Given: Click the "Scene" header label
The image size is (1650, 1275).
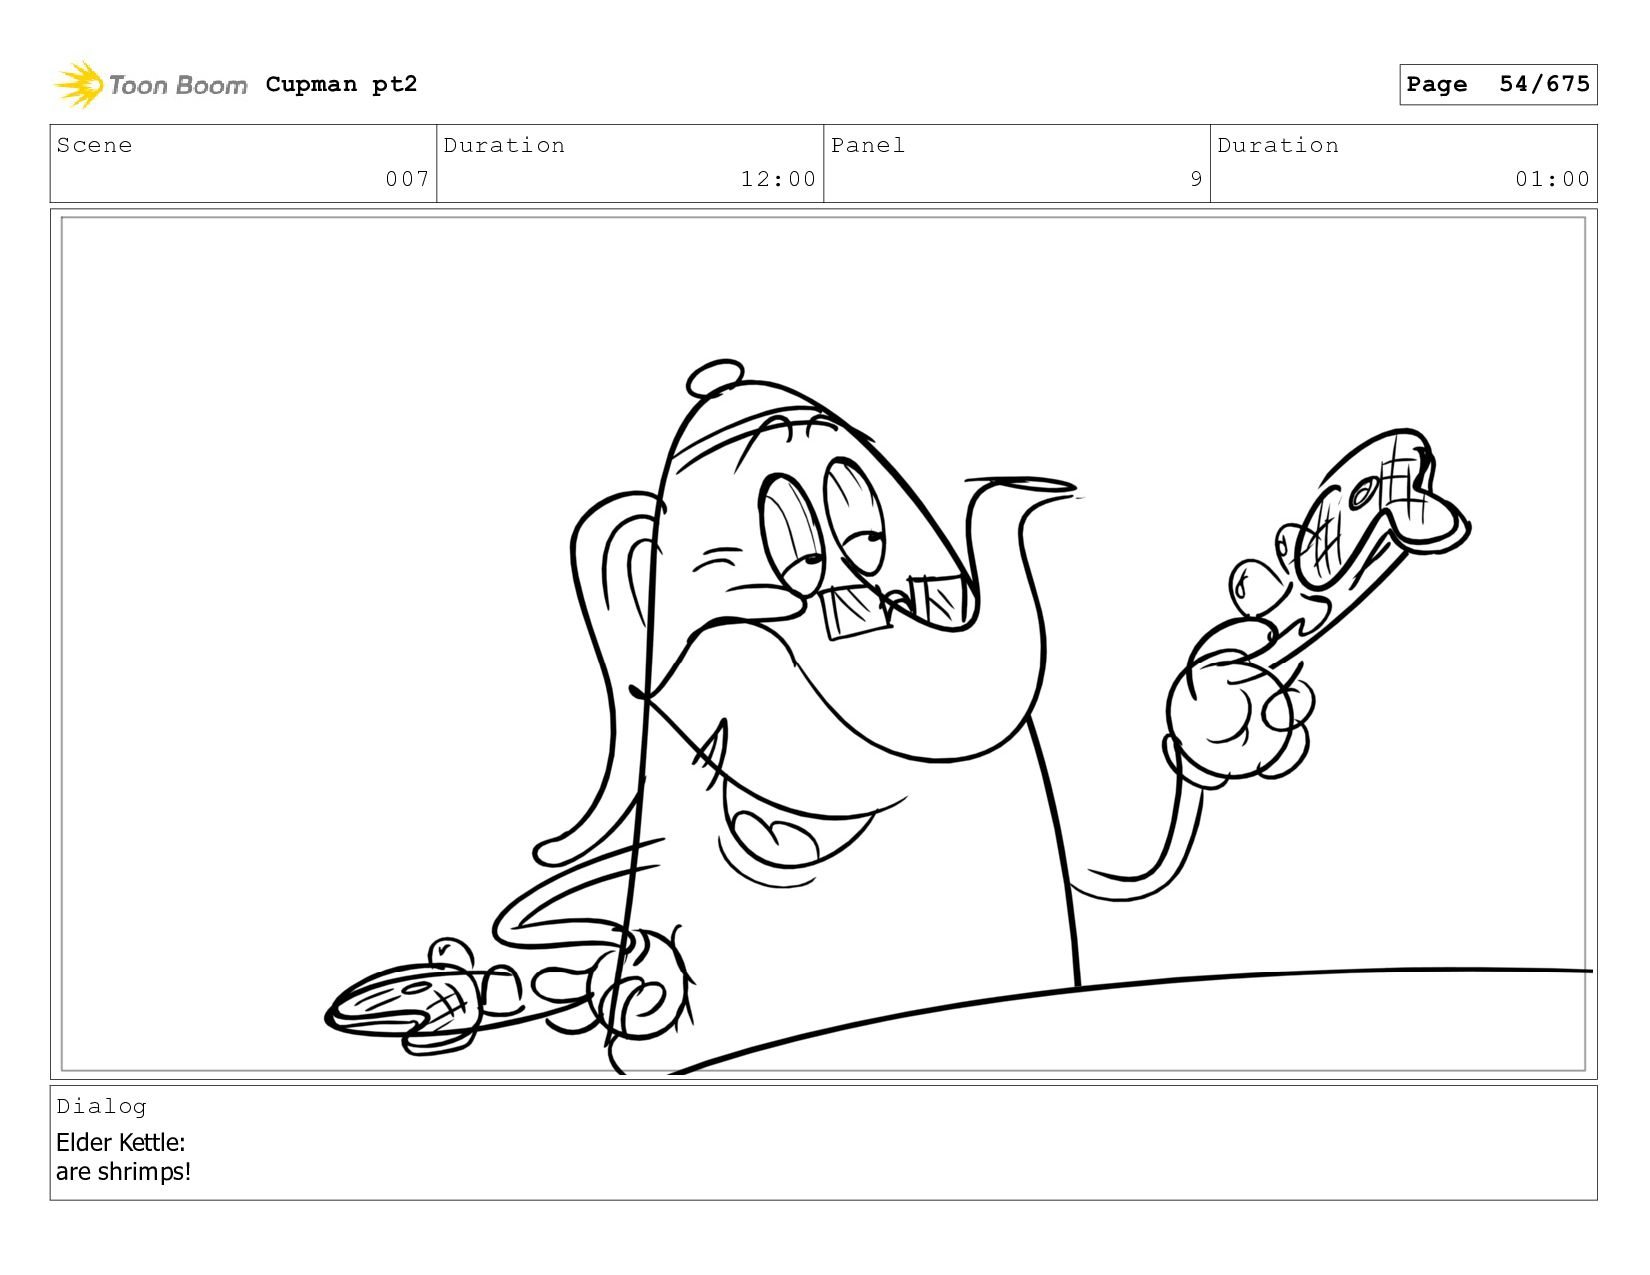Looking at the screenshot, I should pos(95,145).
